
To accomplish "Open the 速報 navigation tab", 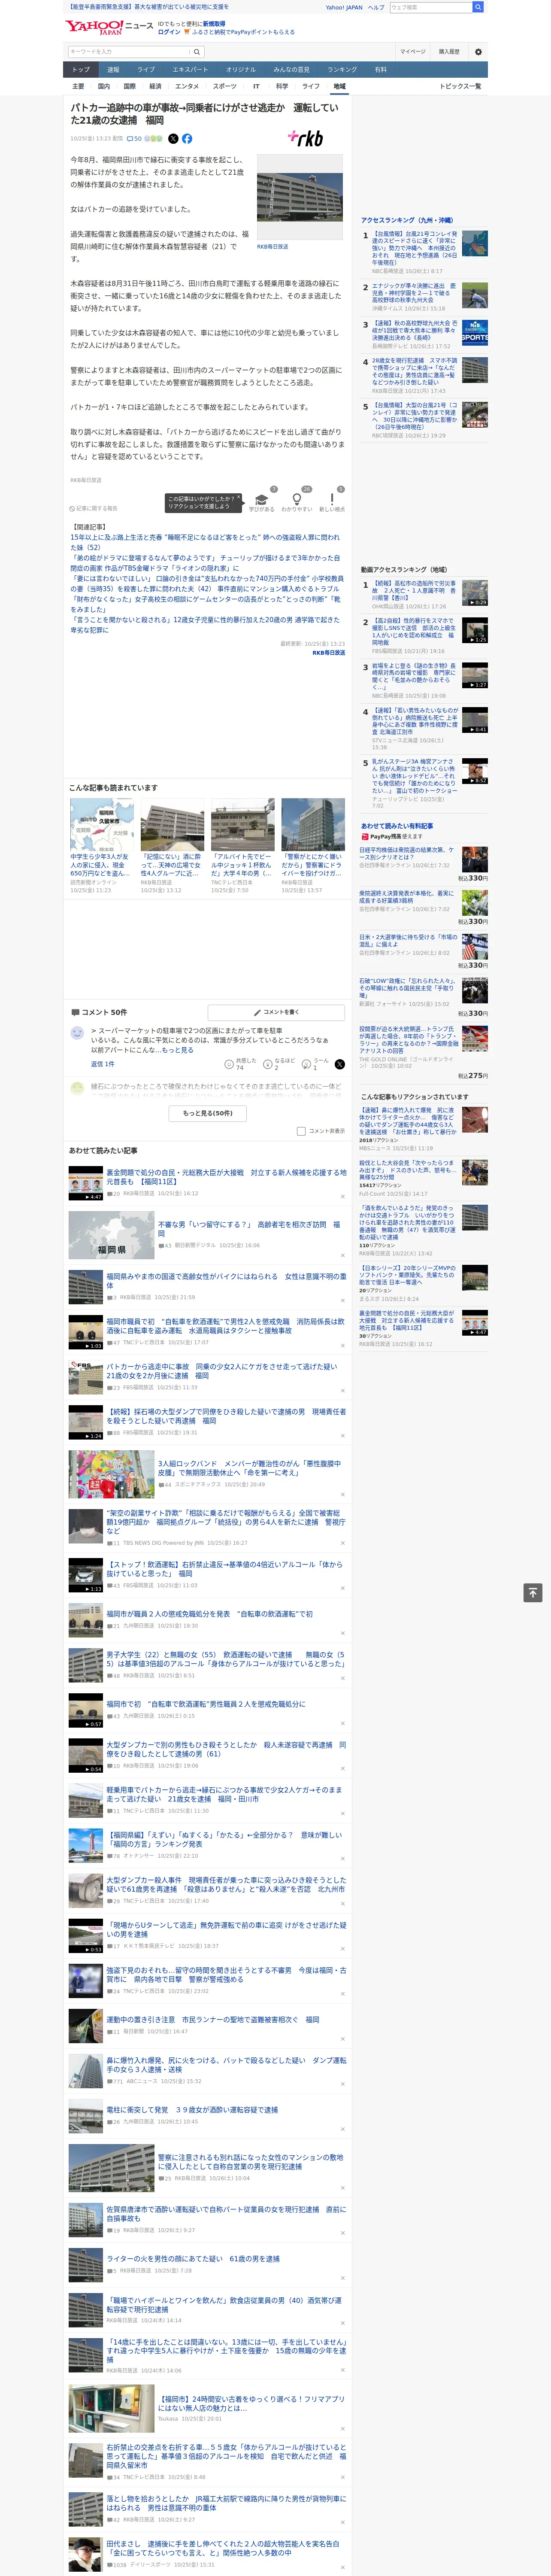I will 113,69.
